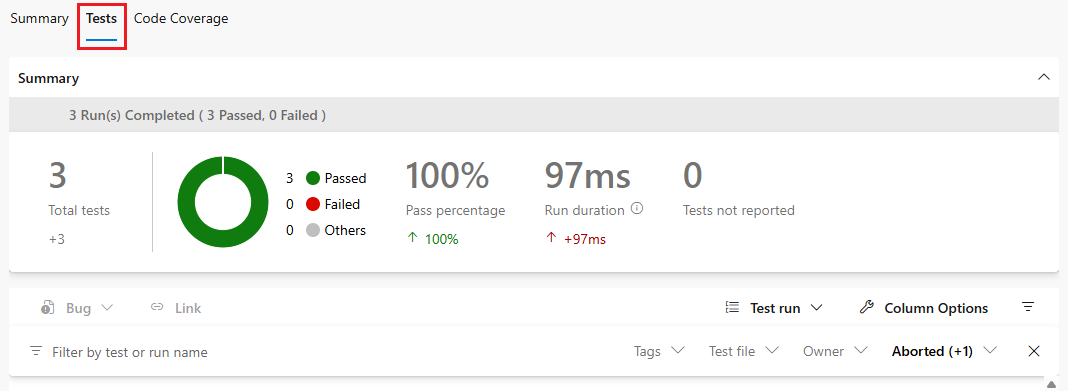Open the Owner filter dropdown
Image resolution: width=1068 pixels, height=391 pixels.
(835, 351)
